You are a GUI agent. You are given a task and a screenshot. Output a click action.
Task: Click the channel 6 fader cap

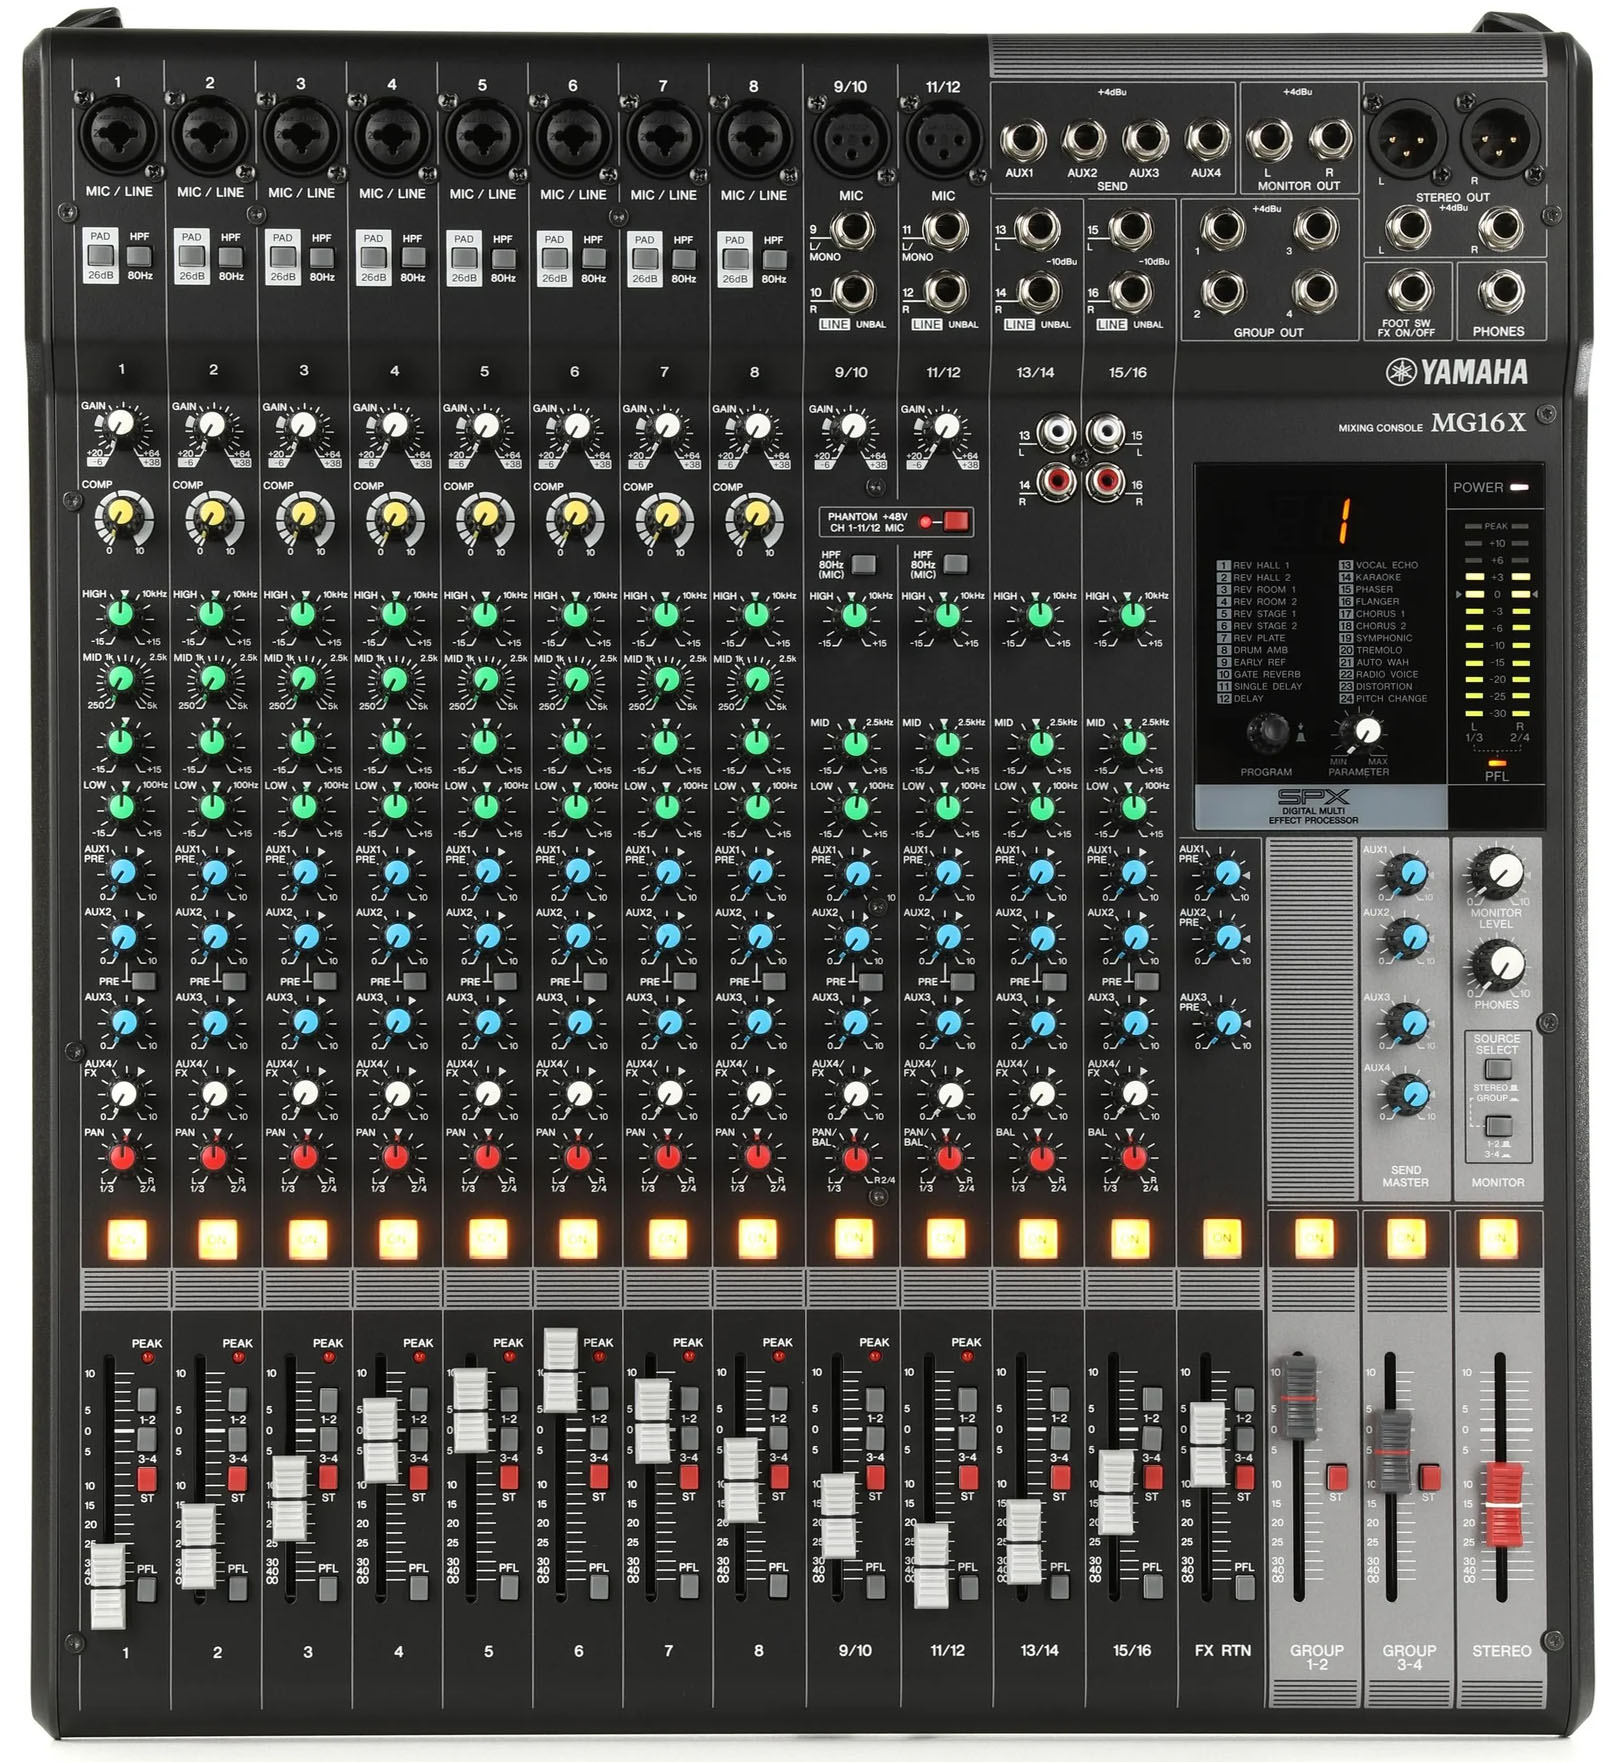(560, 1371)
